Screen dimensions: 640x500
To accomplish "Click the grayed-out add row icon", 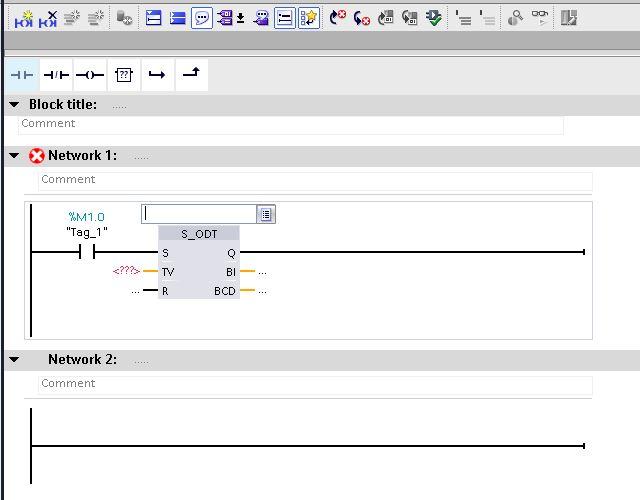I will coord(96,18).
